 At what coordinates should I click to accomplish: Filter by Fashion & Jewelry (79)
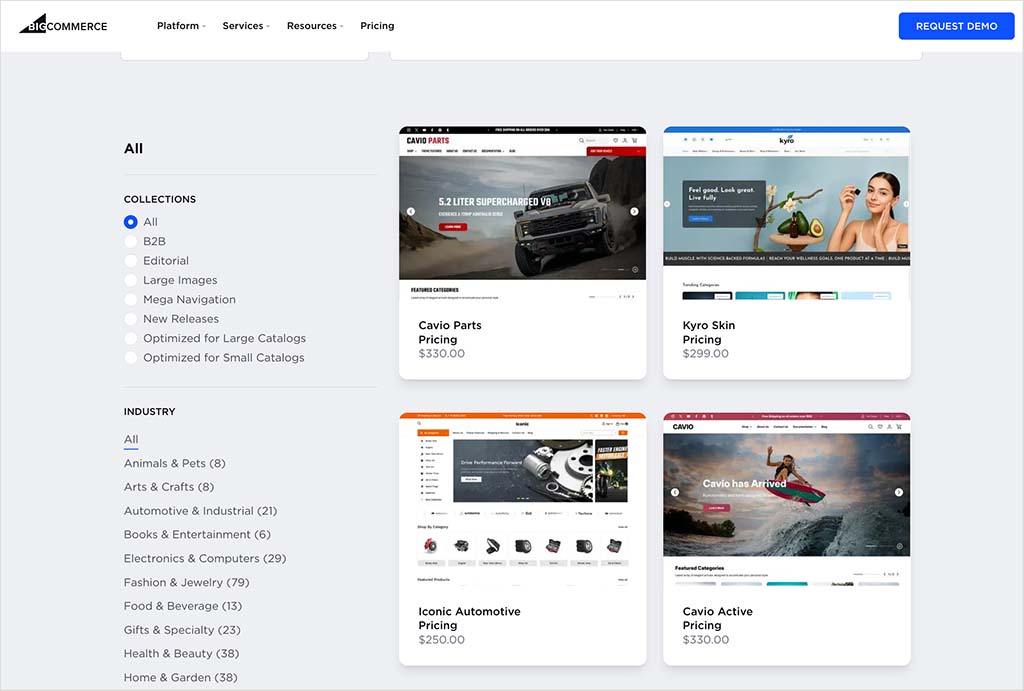click(x=187, y=582)
